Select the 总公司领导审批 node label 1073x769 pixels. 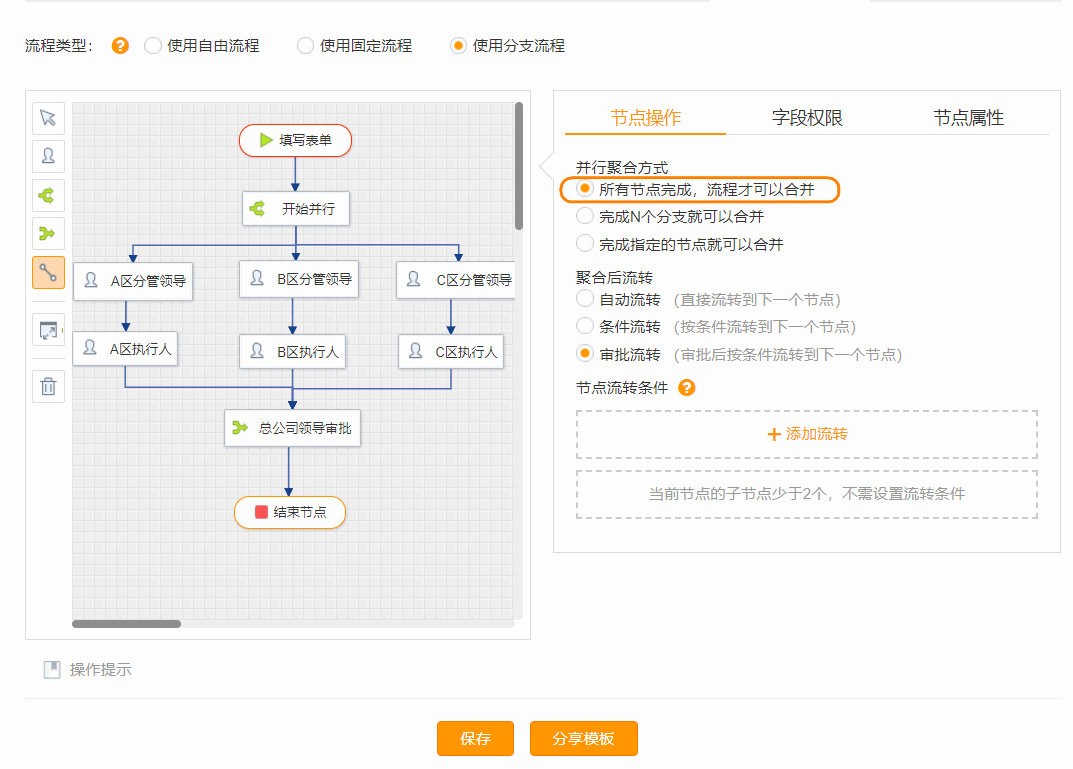[x=305, y=428]
